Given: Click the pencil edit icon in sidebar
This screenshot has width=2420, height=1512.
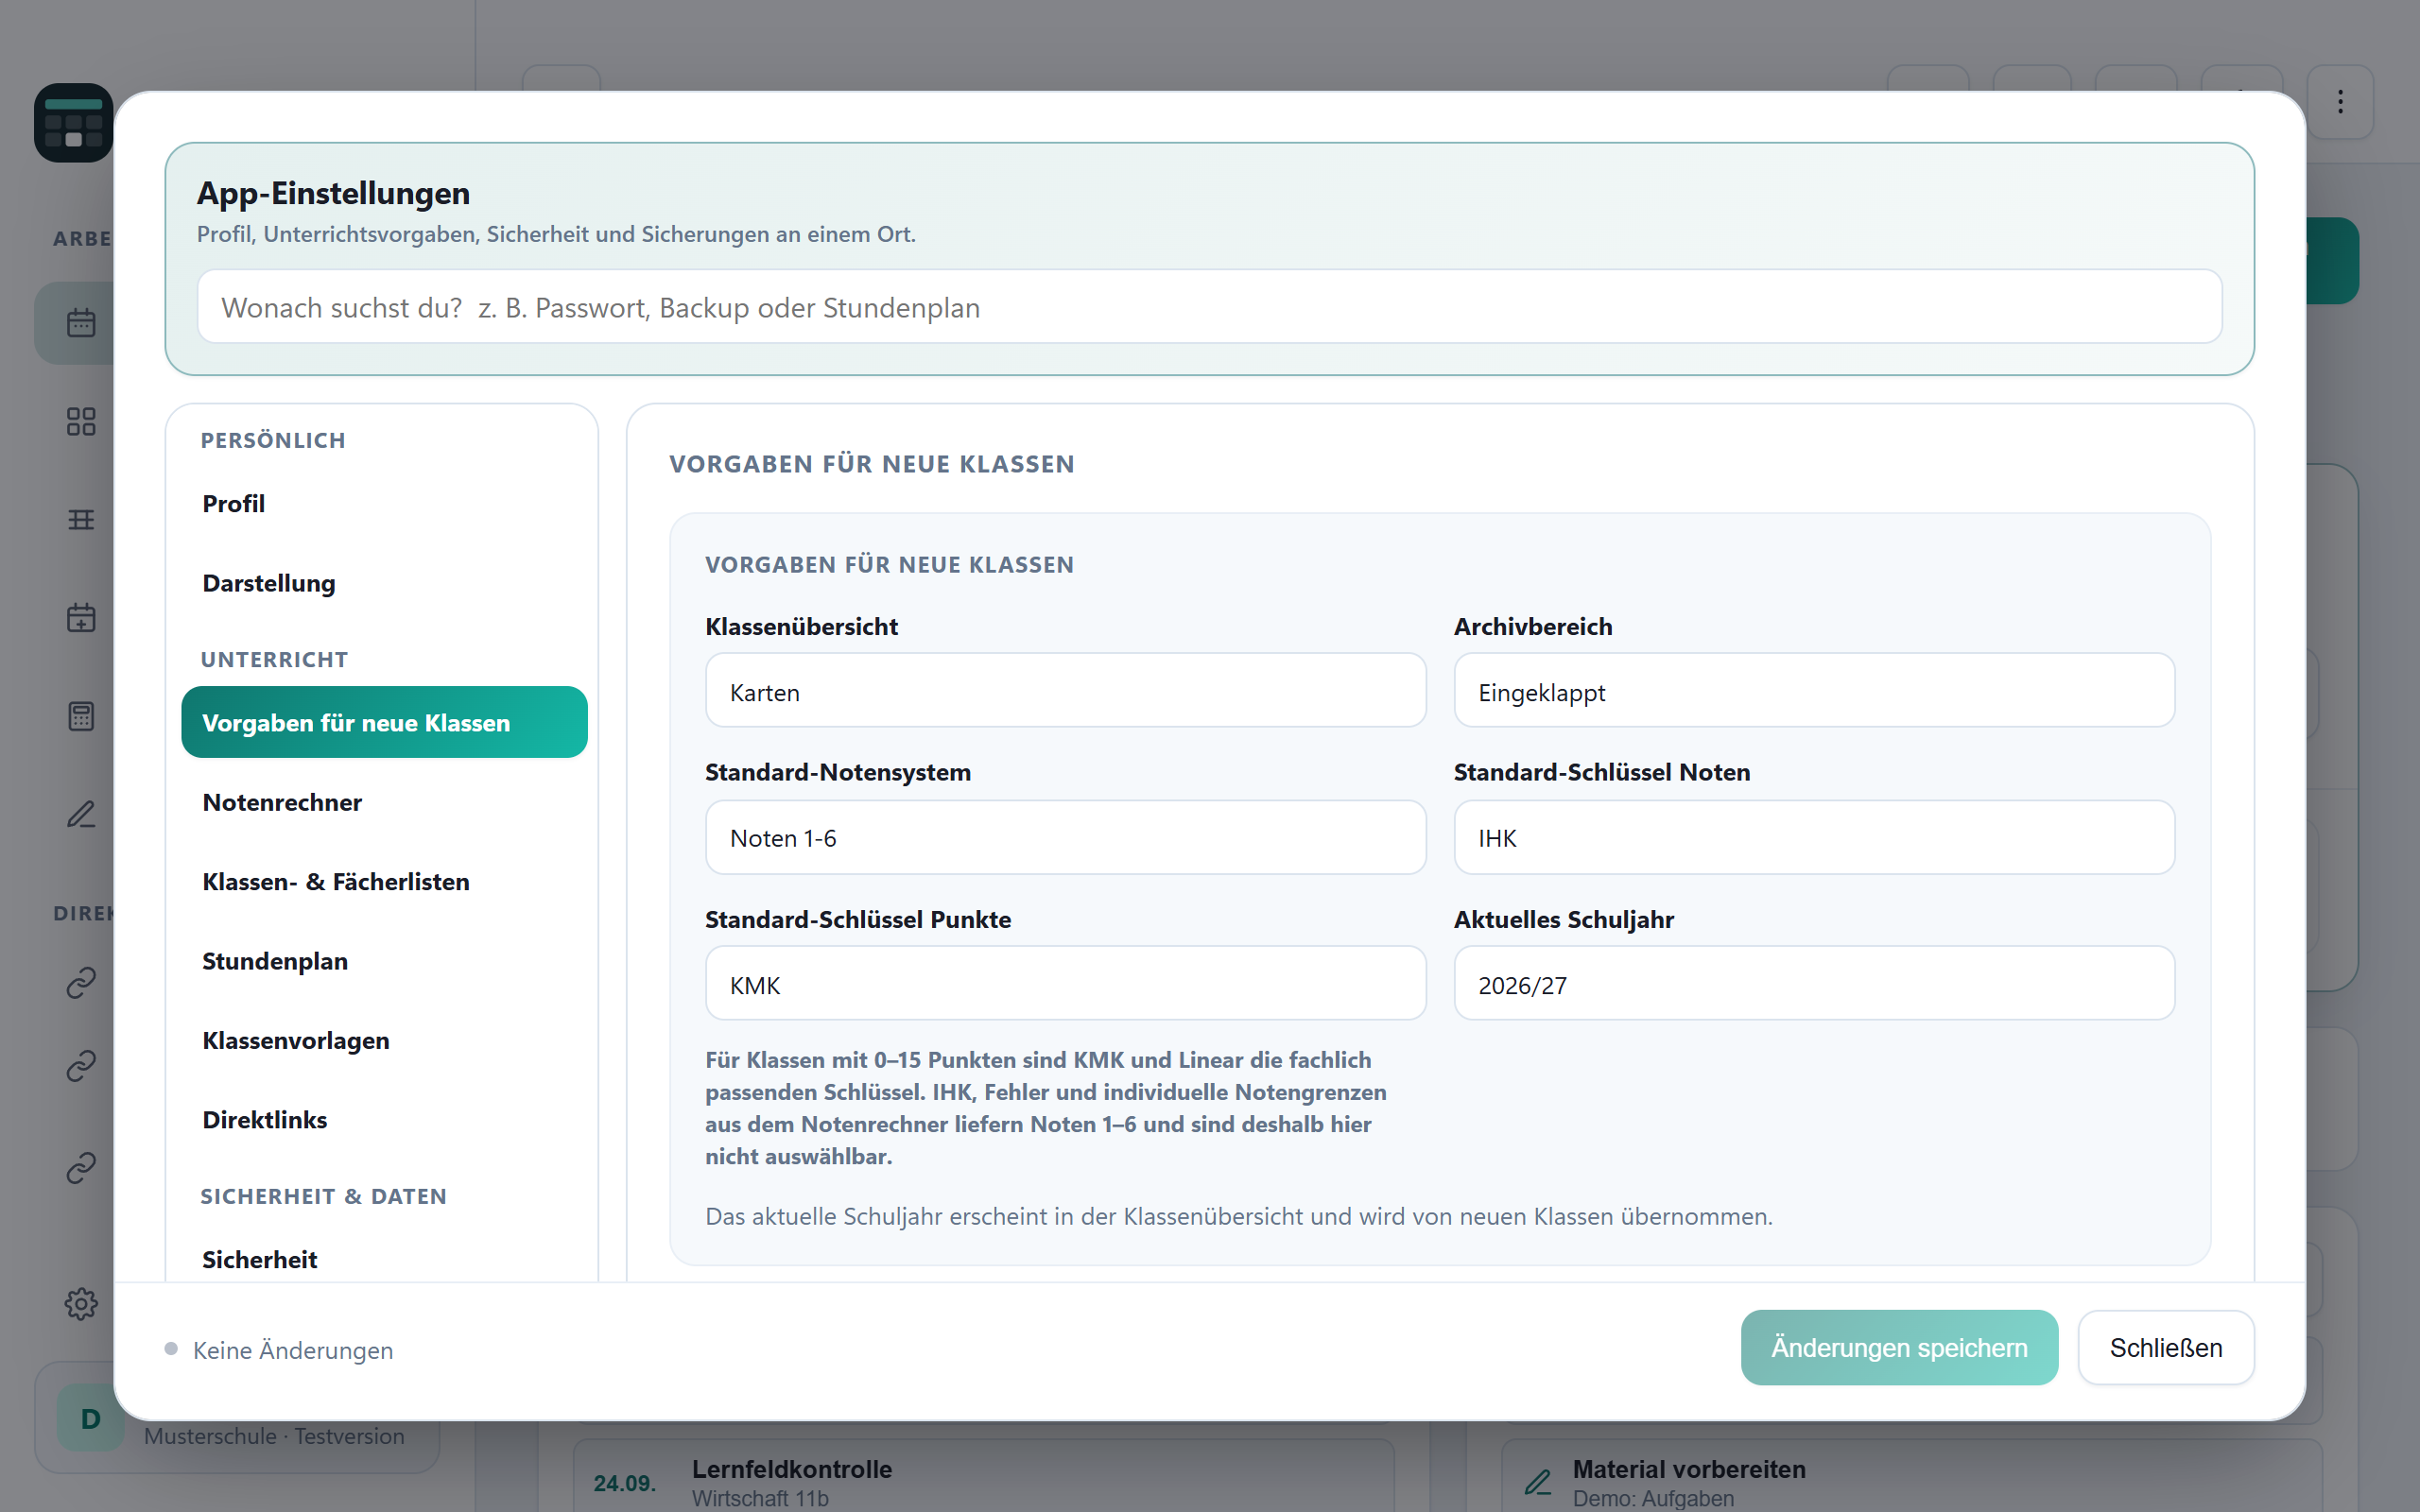Looking at the screenshot, I should point(81,814).
